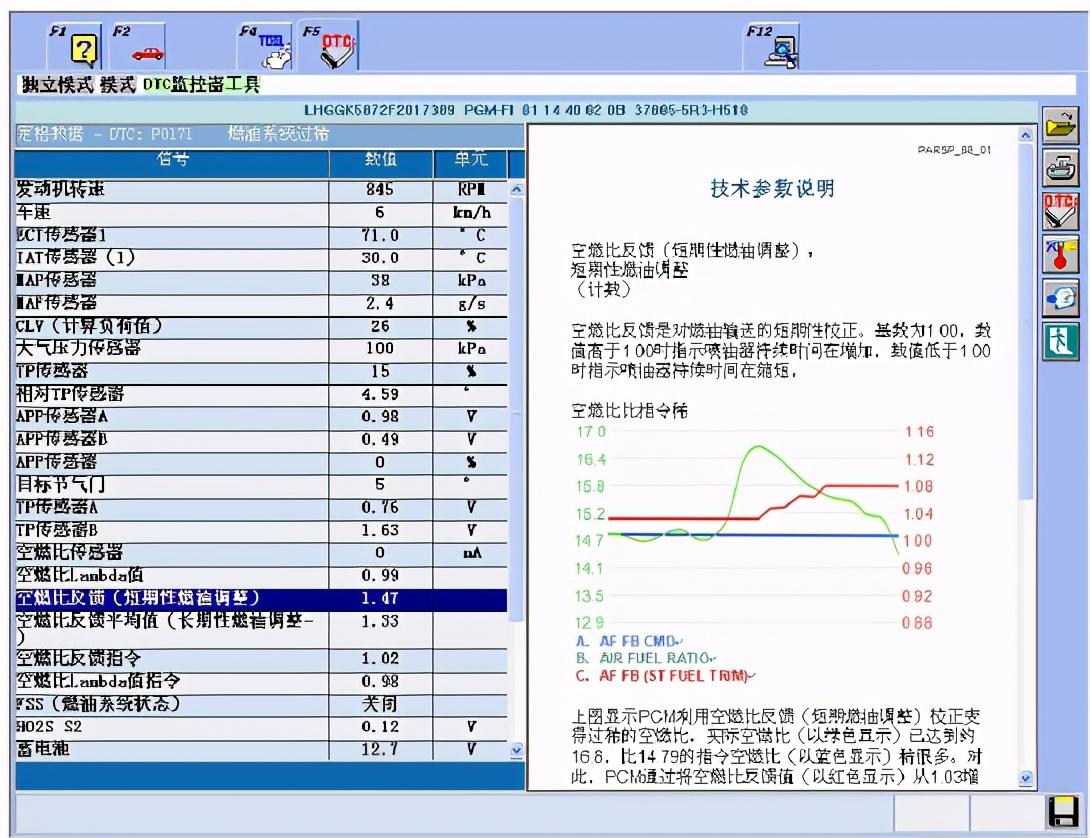This screenshot has width=1090, height=838.
Task: Select the F4 tool icon in top toolbar
Action: tap(272, 48)
